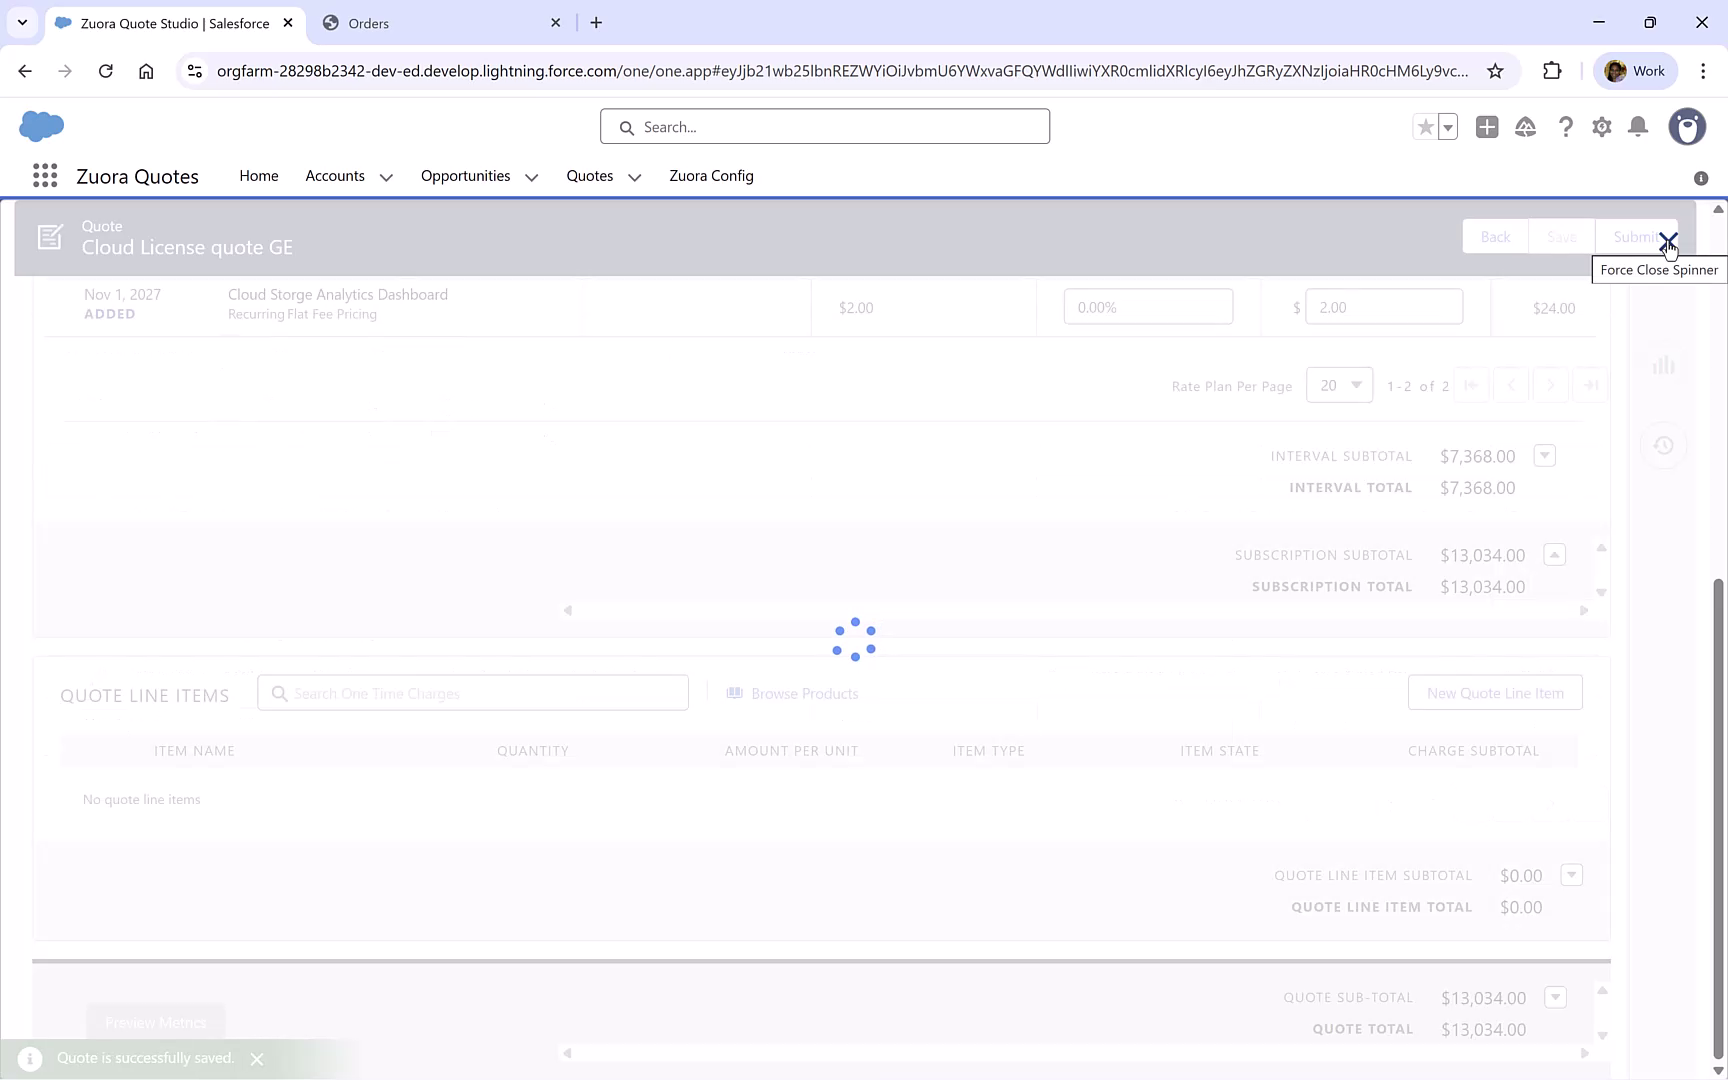Screen dimensions: 1728x1080
Task: Click the search icon in the global search bar
Action: [x=627, y=126]
